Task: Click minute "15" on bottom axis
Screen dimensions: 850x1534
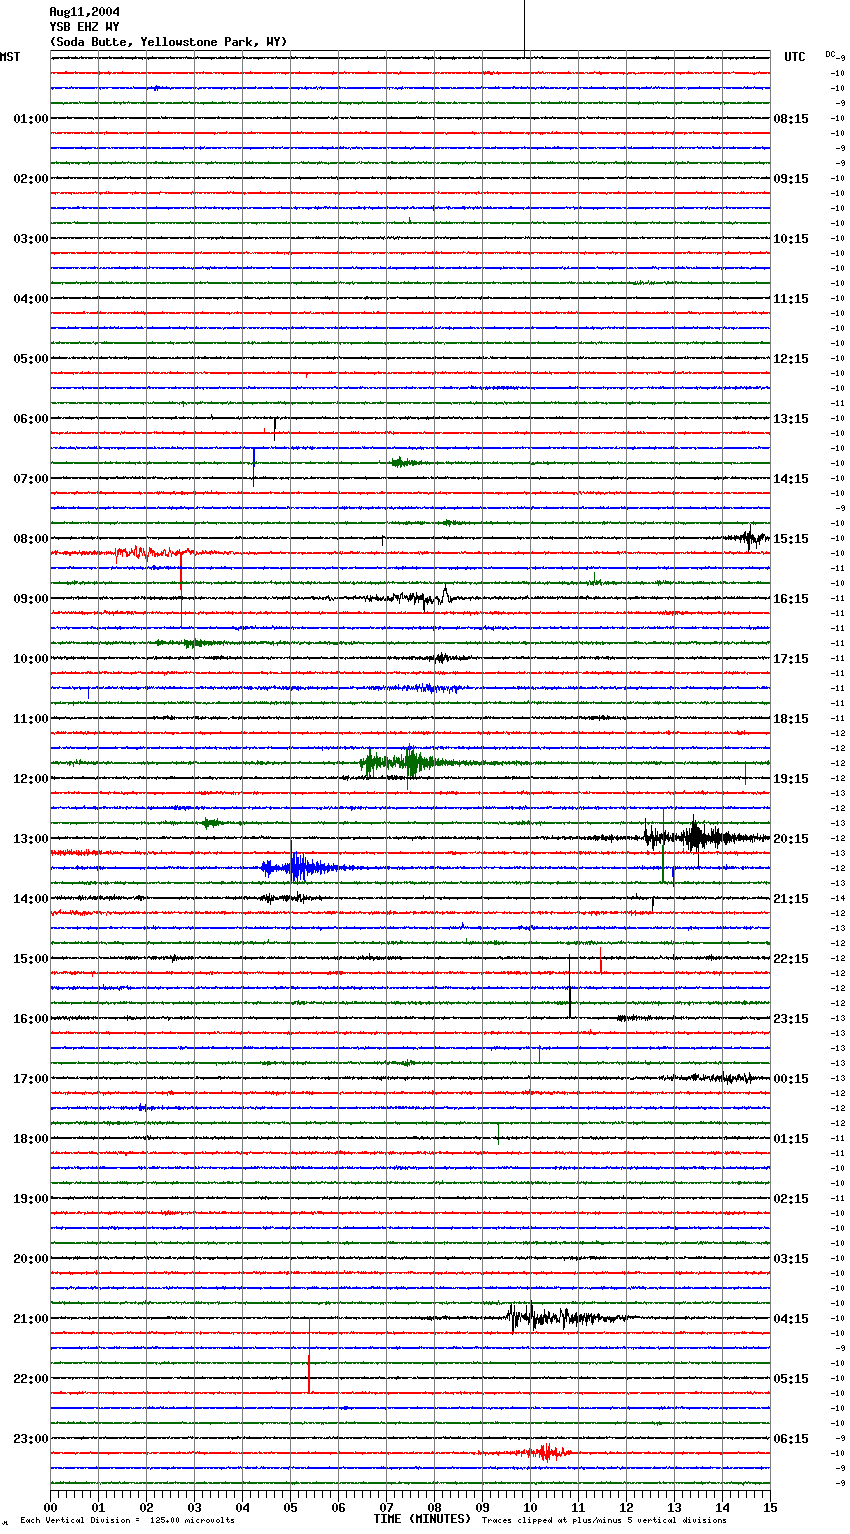Action: pyautogui.click(x=770, y=1507)
